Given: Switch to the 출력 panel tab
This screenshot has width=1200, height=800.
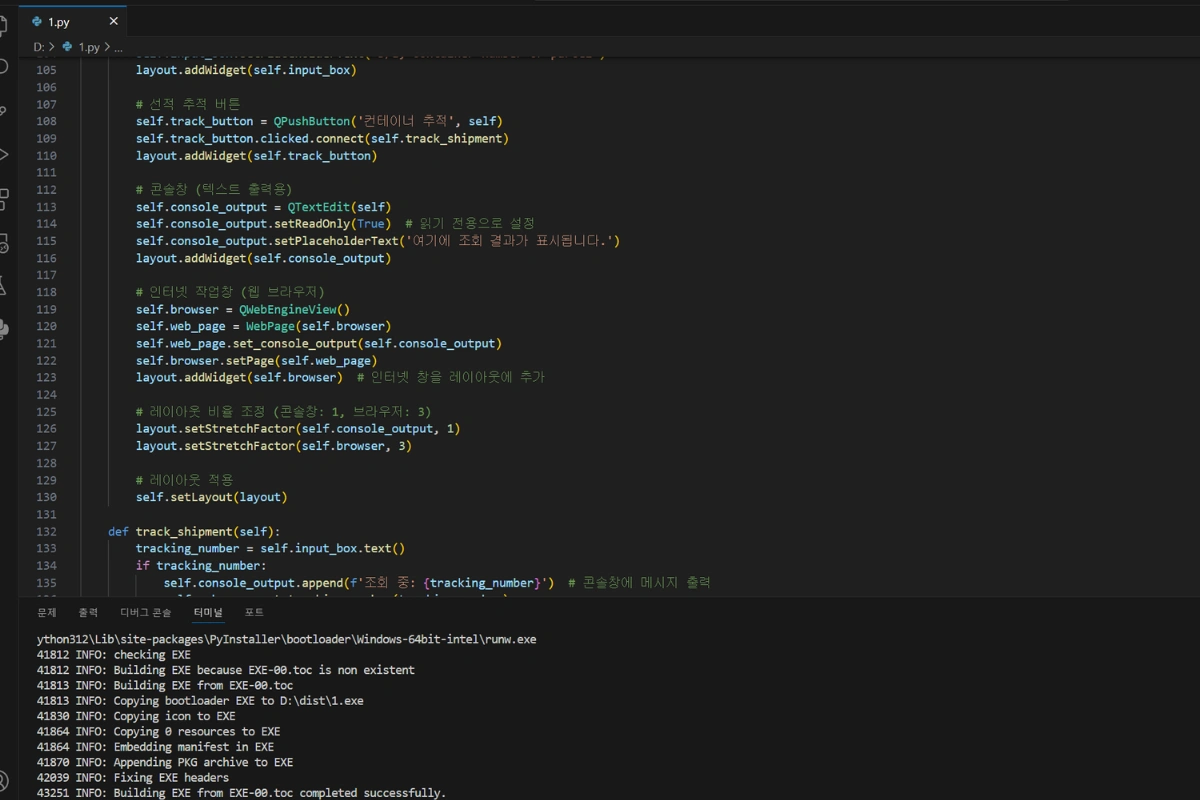Looking at the screenshot, I should pyautogui.click(x=89, y=612).
